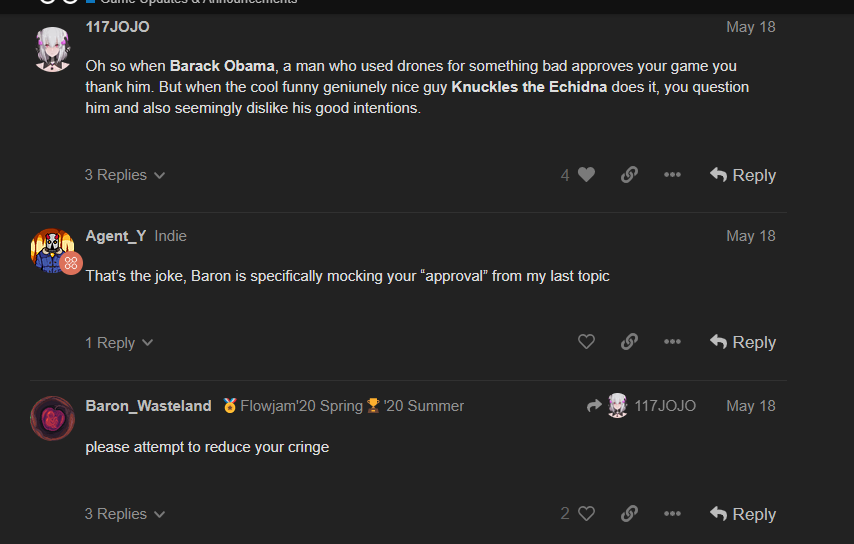
Task: Expand 3 Replies under Baron_Wasteland's post
Action: point(124,514)
